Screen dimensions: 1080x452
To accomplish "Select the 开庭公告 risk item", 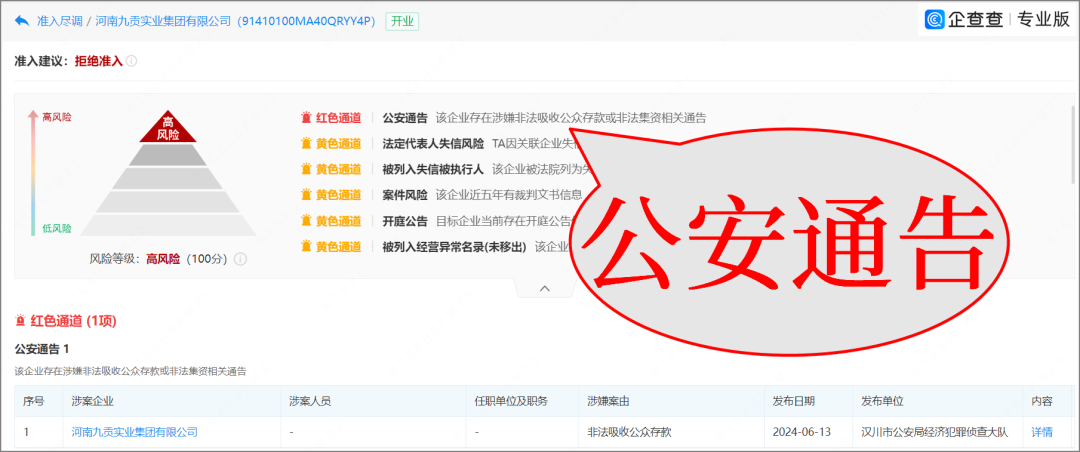I will pyautogui.click(x=405, y=220).
